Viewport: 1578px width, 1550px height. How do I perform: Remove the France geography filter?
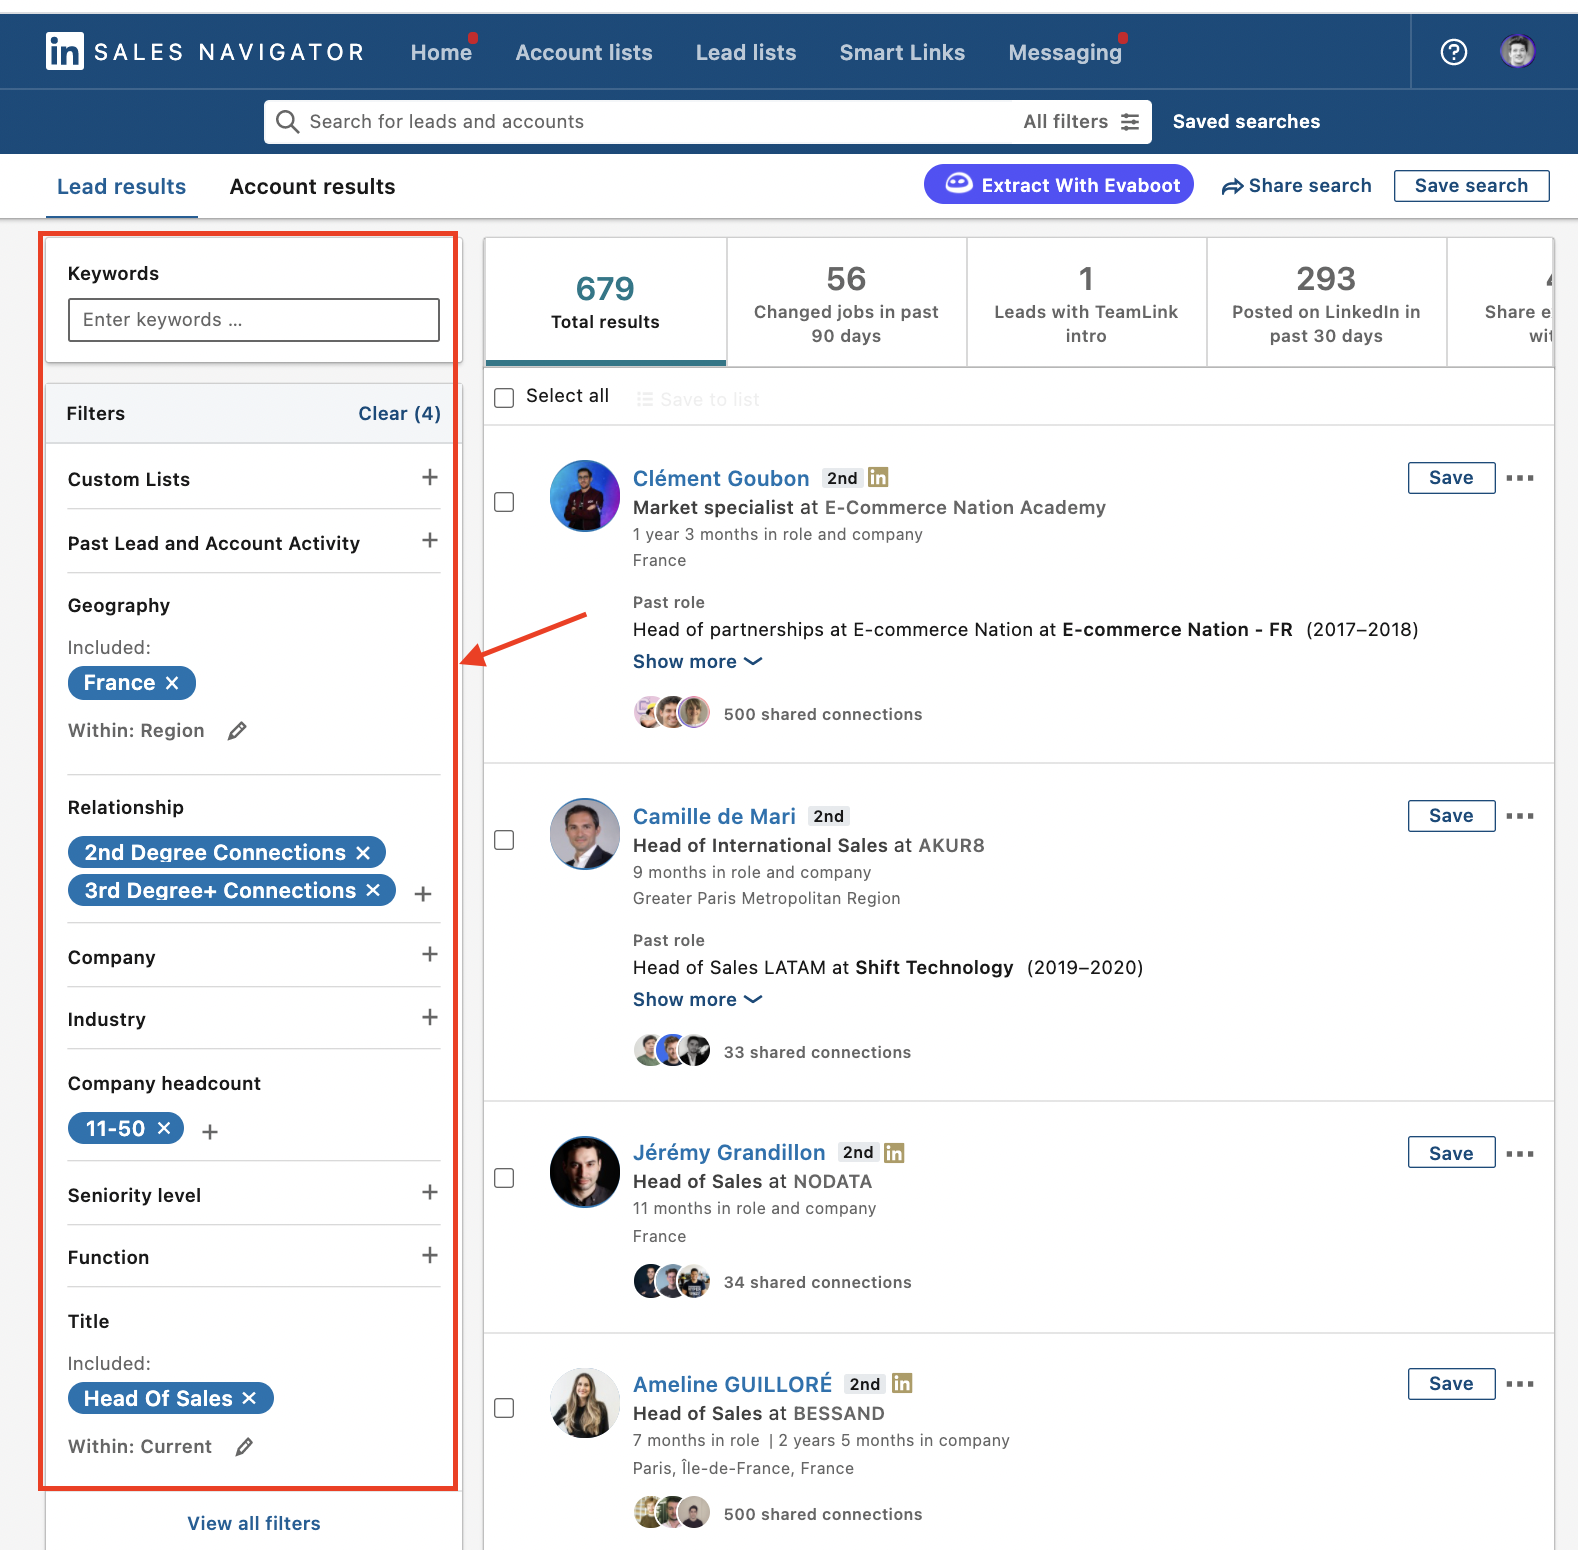coord(172,683)
